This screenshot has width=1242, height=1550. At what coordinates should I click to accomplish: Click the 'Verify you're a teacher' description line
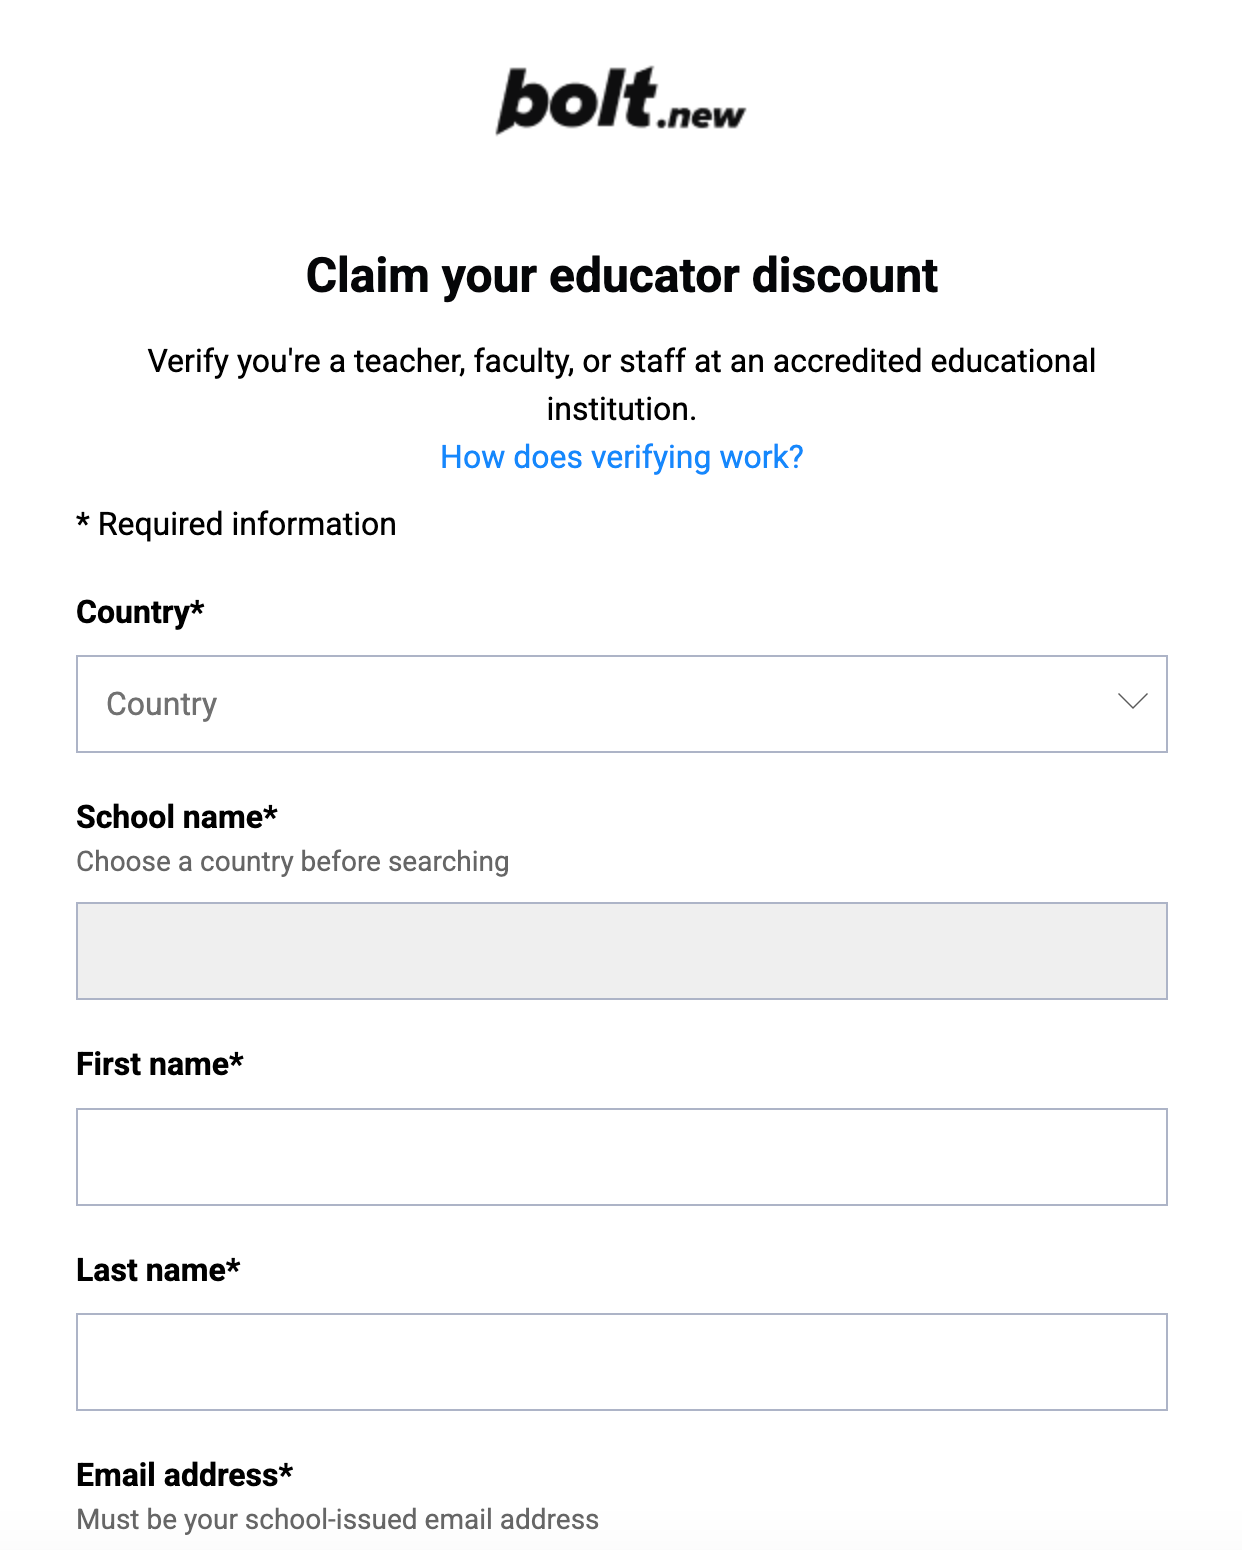pos(621,361)
